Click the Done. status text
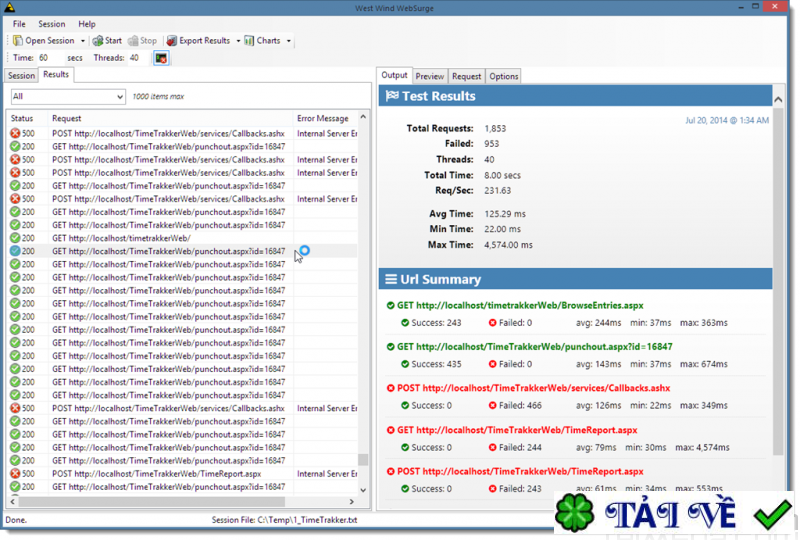Image resolution: width=800 pixels, height=540 pixels. [x=16, y=520]
